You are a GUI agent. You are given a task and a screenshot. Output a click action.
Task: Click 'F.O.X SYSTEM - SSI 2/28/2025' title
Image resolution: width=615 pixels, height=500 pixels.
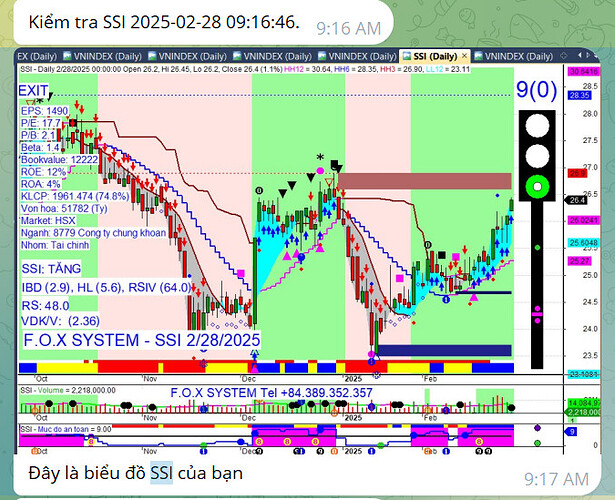click(x=142, y=340)
